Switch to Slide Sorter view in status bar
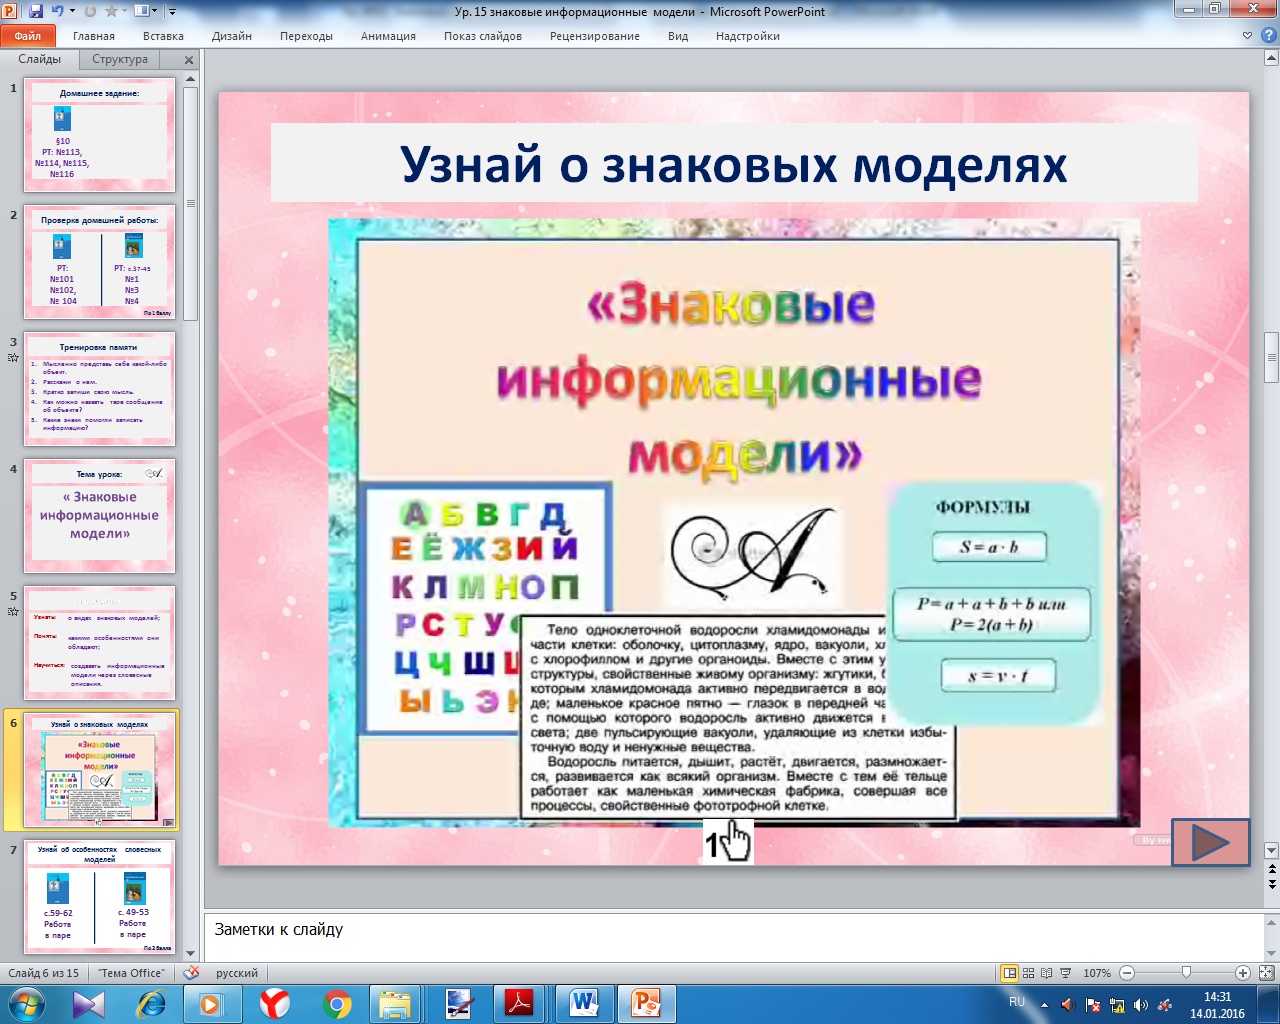 point(1029,973)
